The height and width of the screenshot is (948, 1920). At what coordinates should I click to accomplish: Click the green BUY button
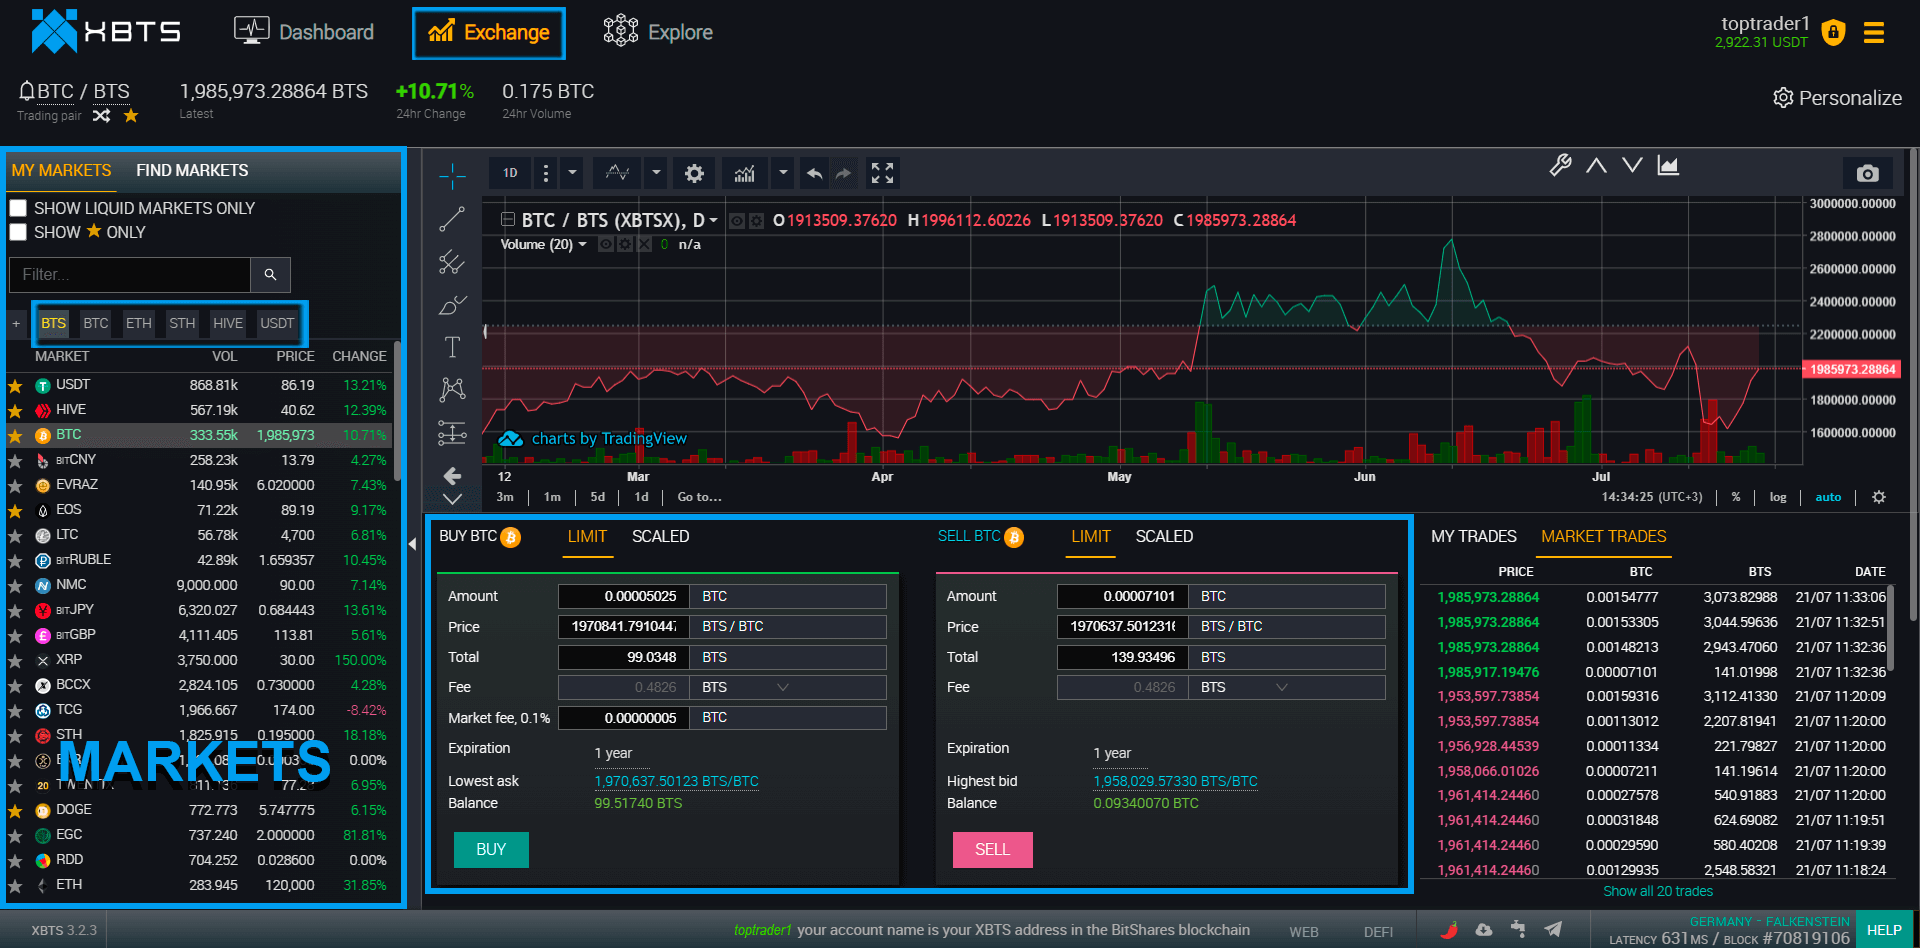(x=491, y=849)
